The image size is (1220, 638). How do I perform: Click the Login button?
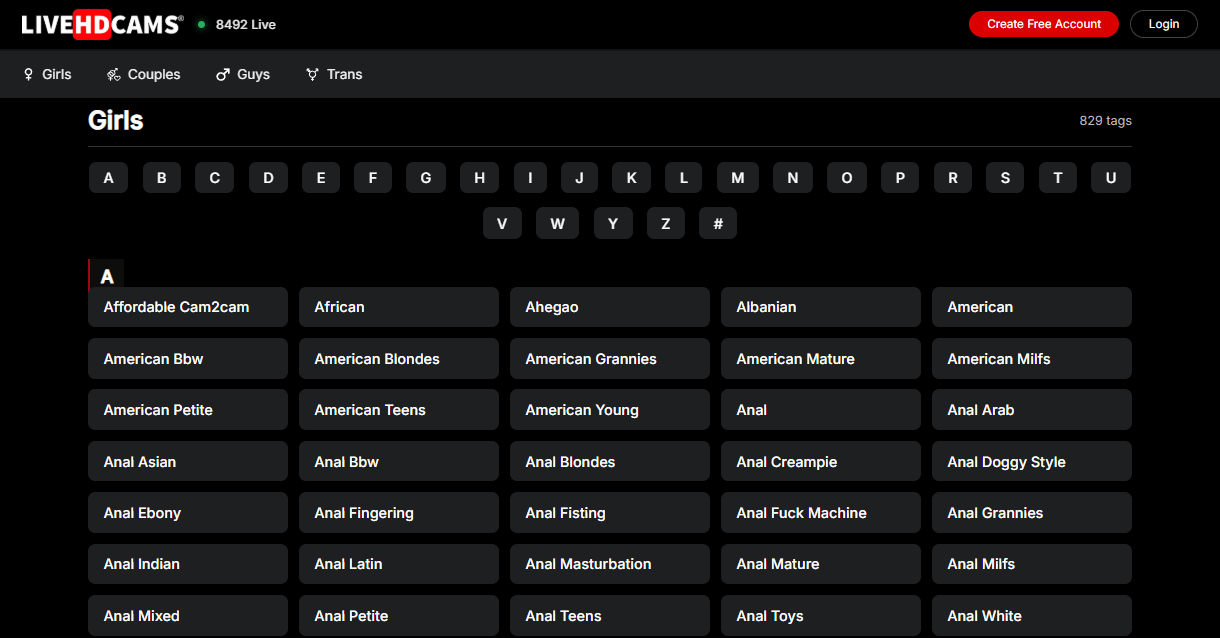[1163, 24]
